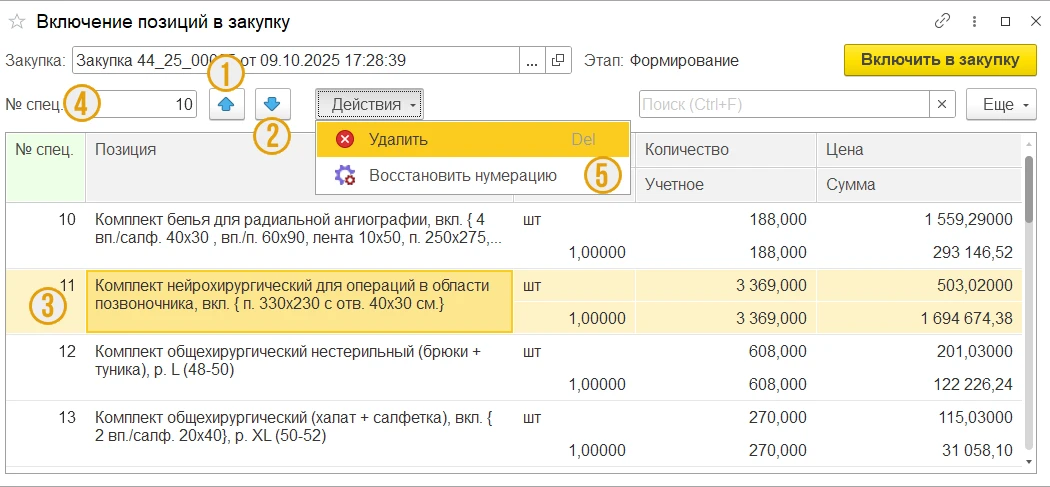Viewport: 1050px width, 487px height.
Task: Open selection list for the Закупка field
Action: point(532,60)
